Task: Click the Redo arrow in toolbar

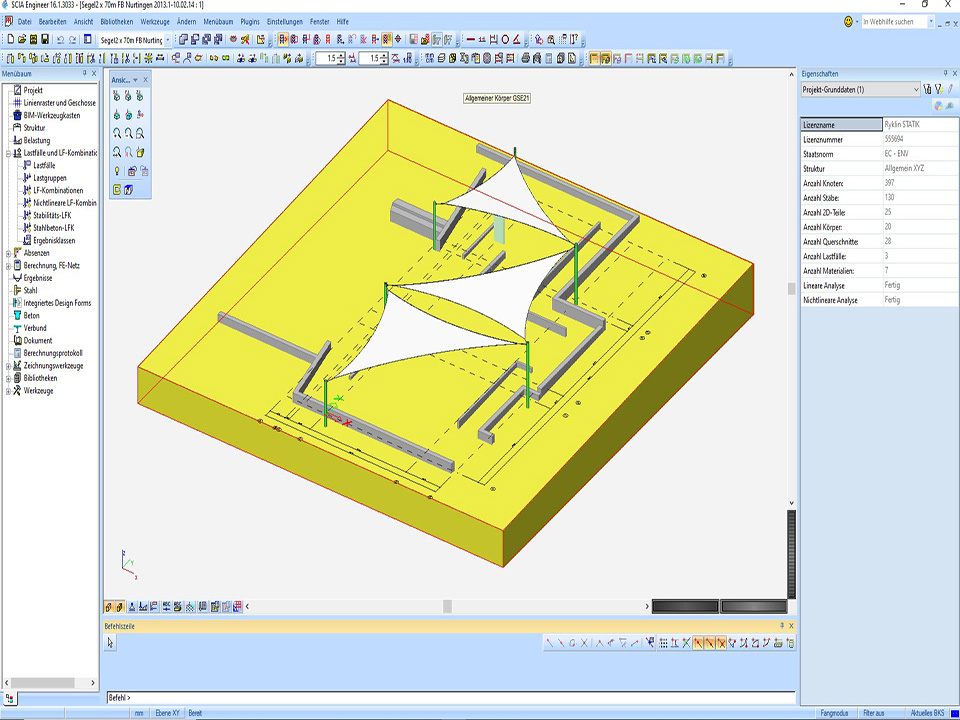Action: click(x=74, y=39)
